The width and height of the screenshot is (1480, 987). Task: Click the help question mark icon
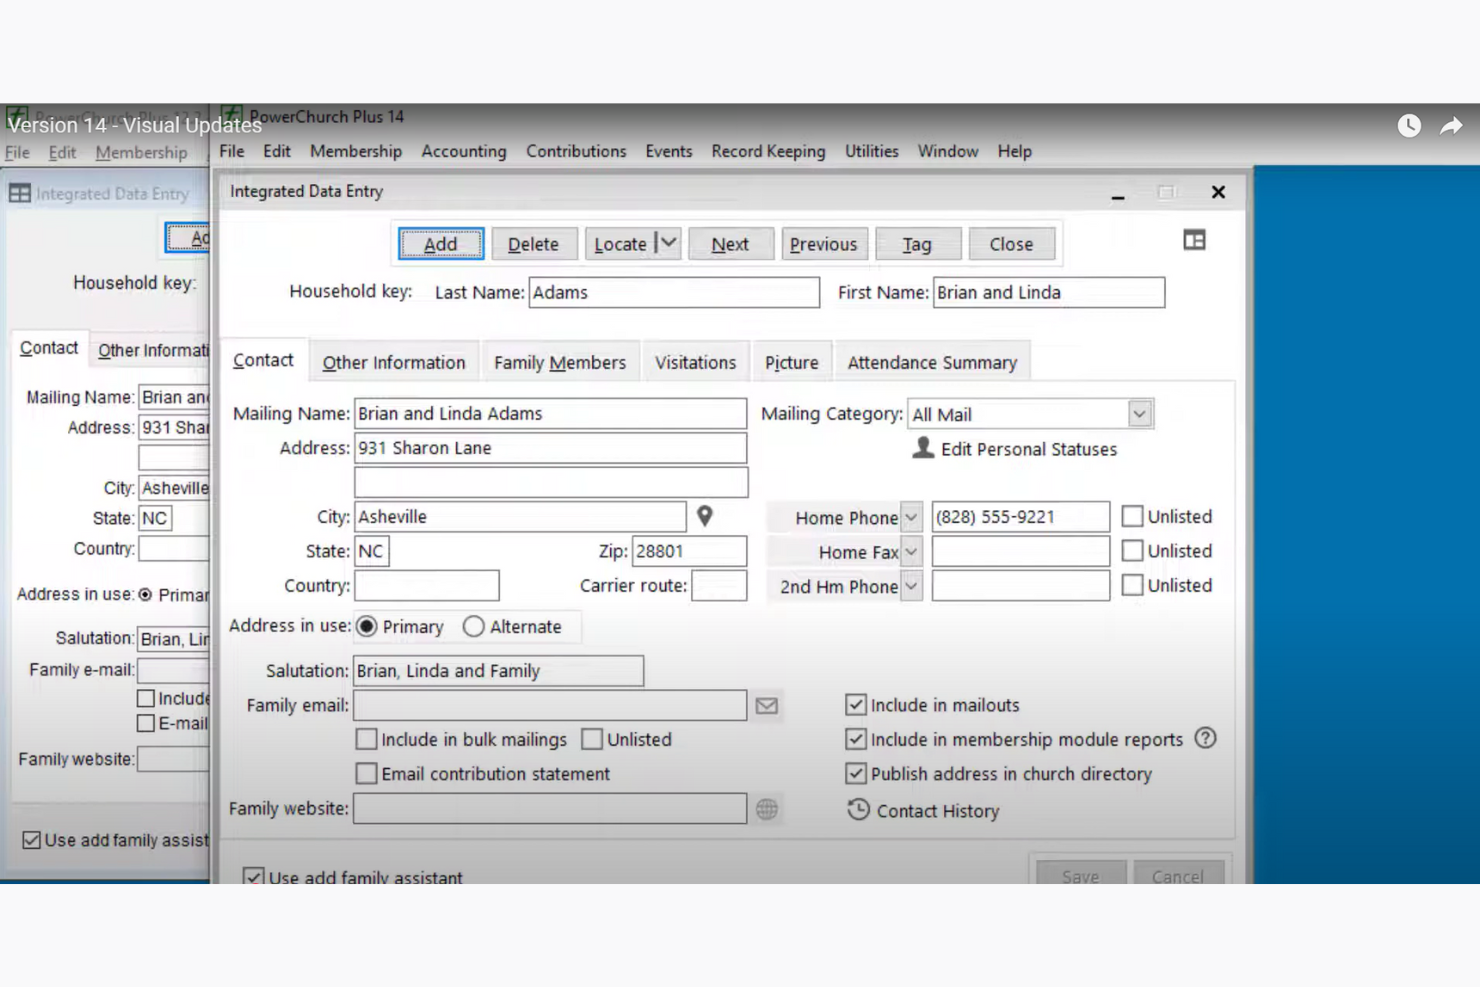[x=1206, y=738]
